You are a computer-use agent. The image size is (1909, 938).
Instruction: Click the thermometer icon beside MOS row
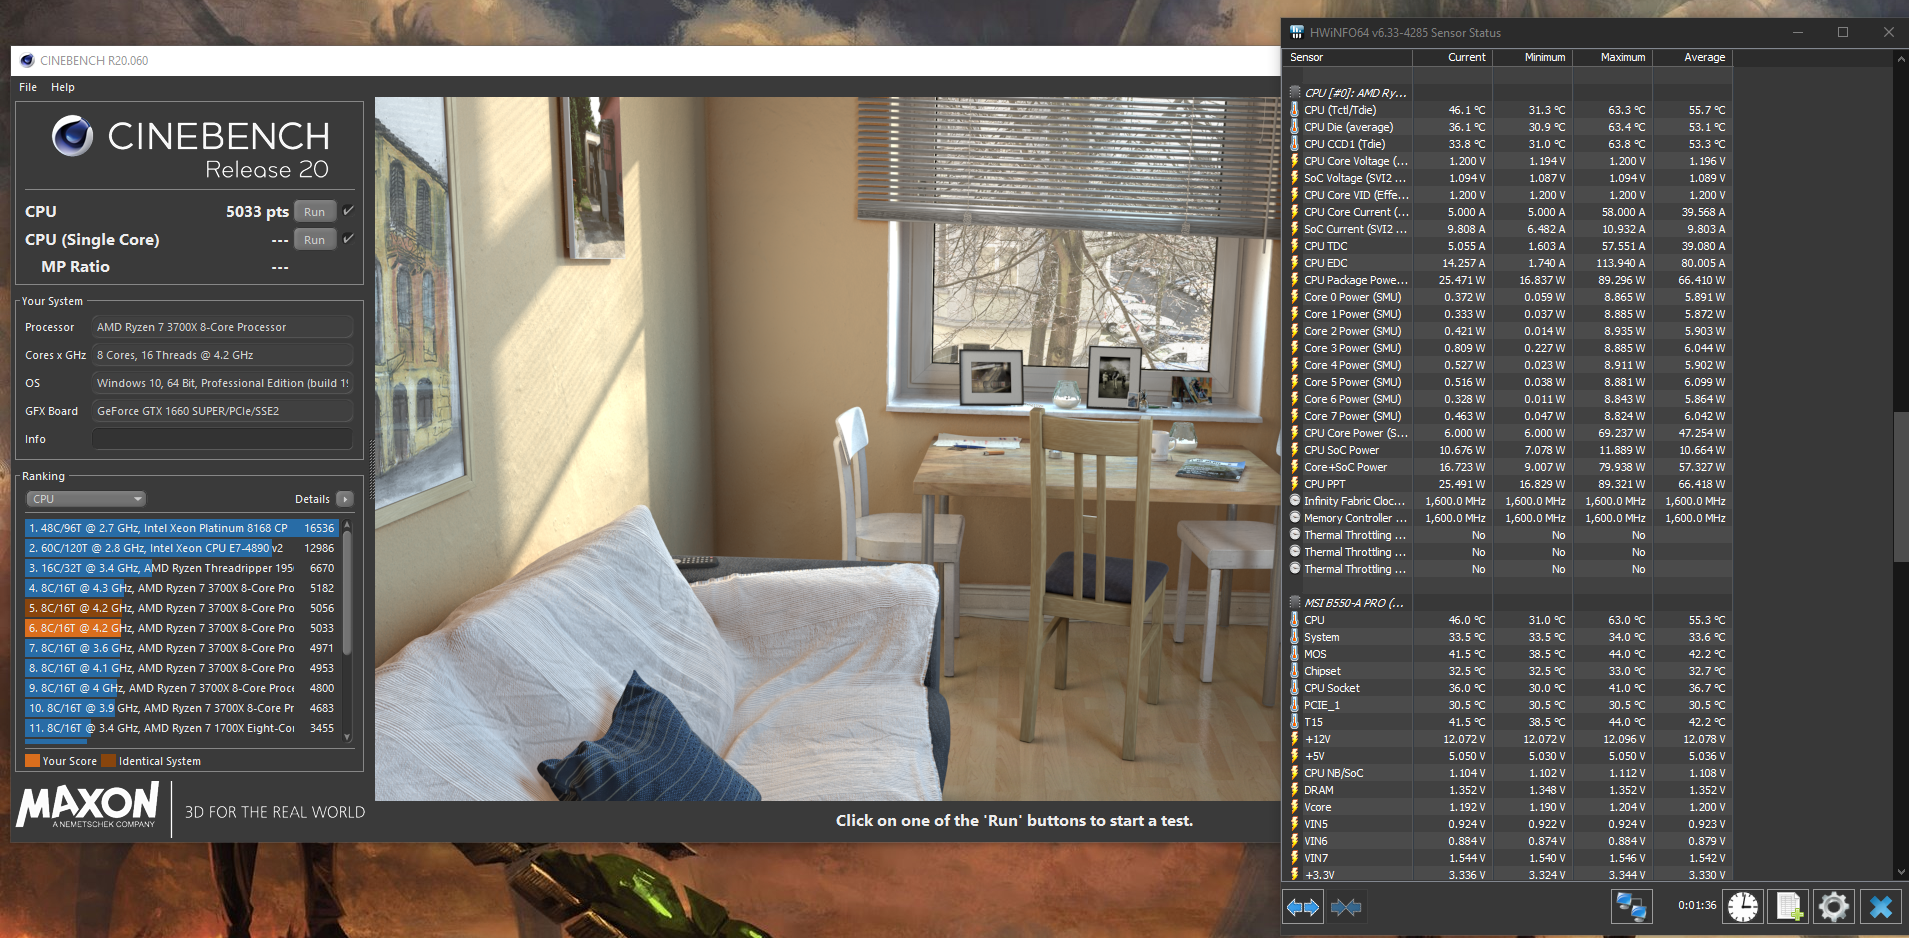coord(1295,654)
